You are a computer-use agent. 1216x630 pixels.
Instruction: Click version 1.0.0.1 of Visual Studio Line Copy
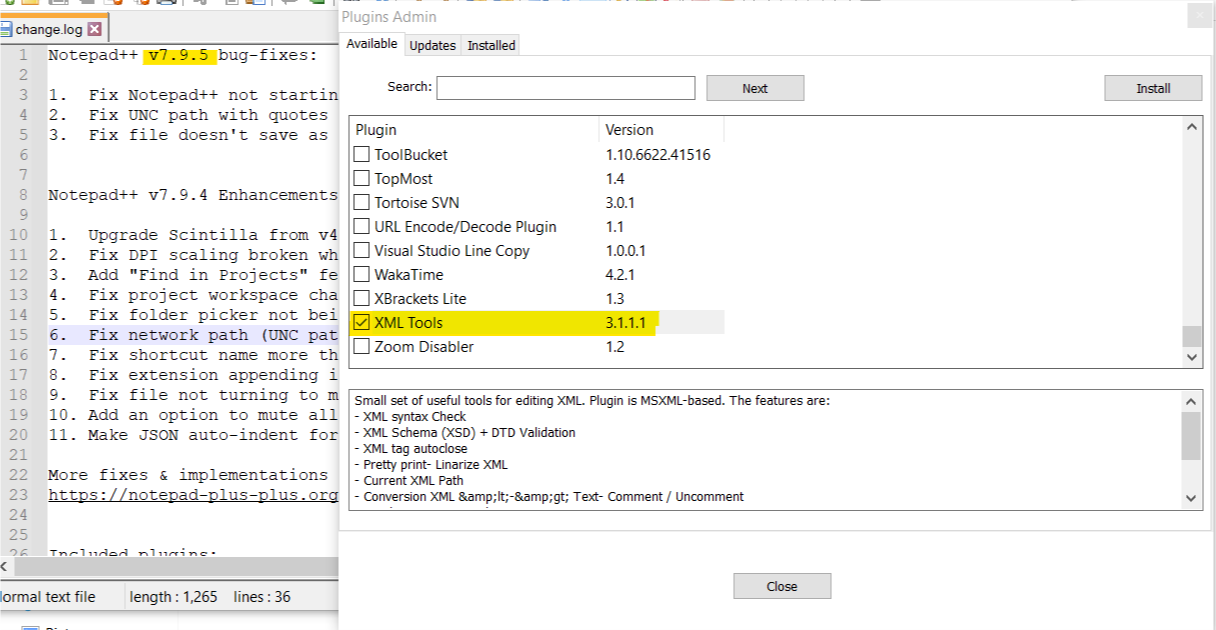pos(626,251)
